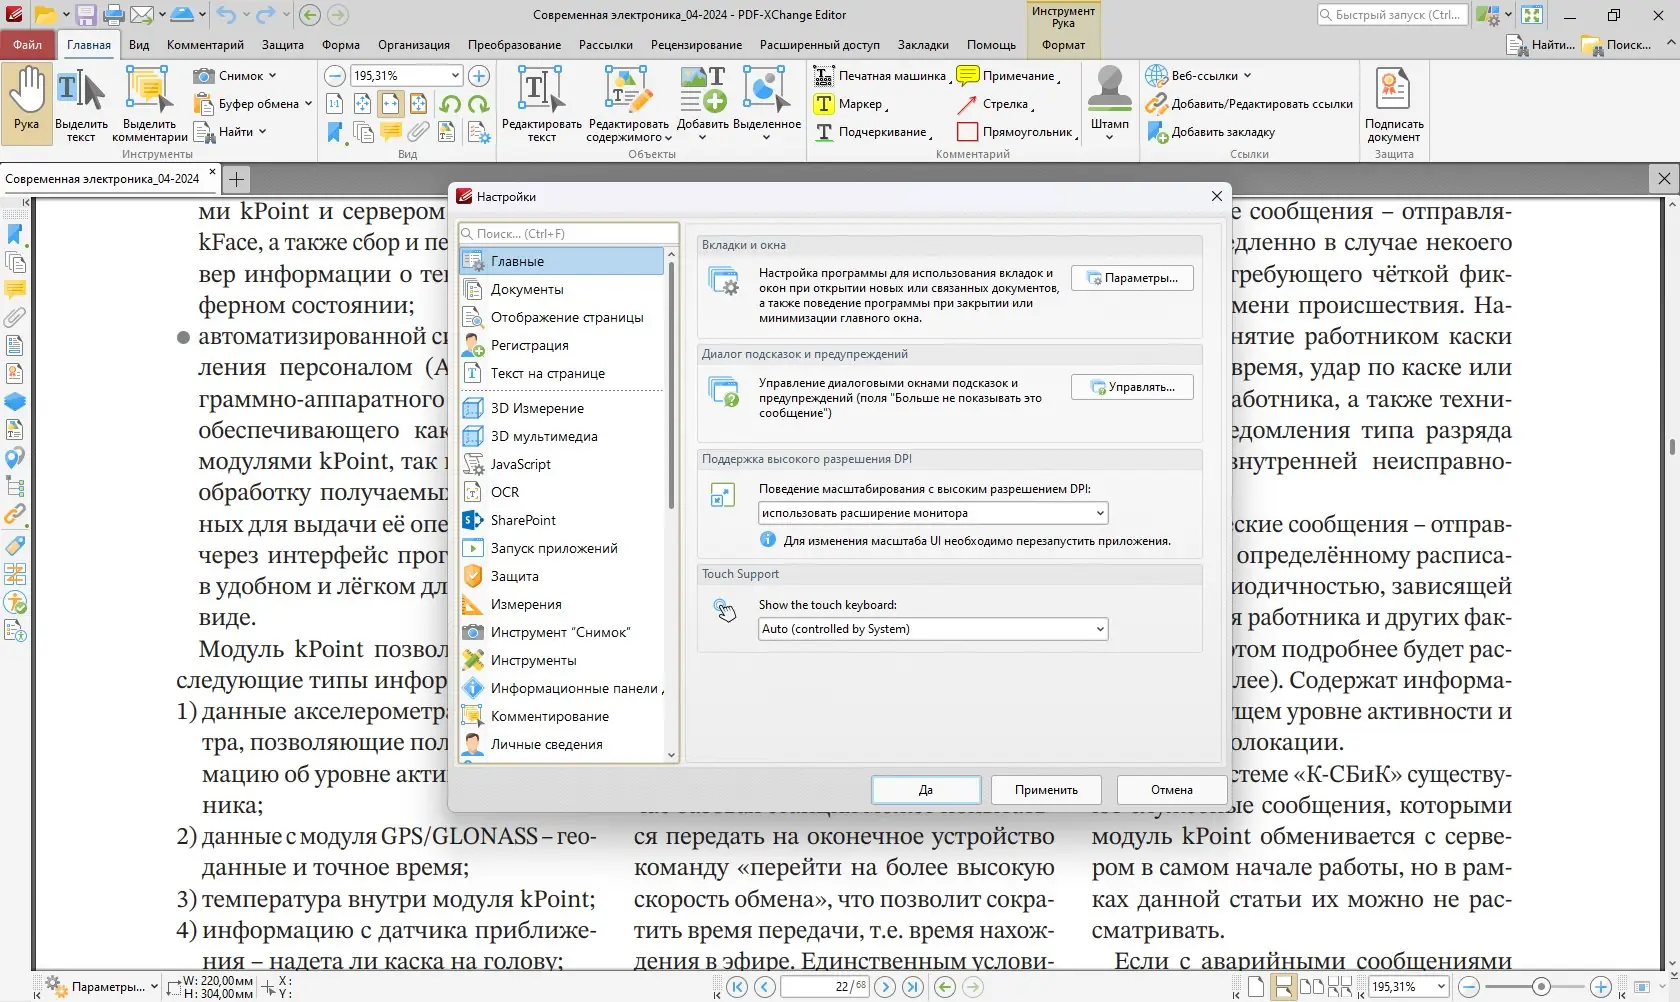Click the Save icon in quick access toolbar

(x=86, y=15)
